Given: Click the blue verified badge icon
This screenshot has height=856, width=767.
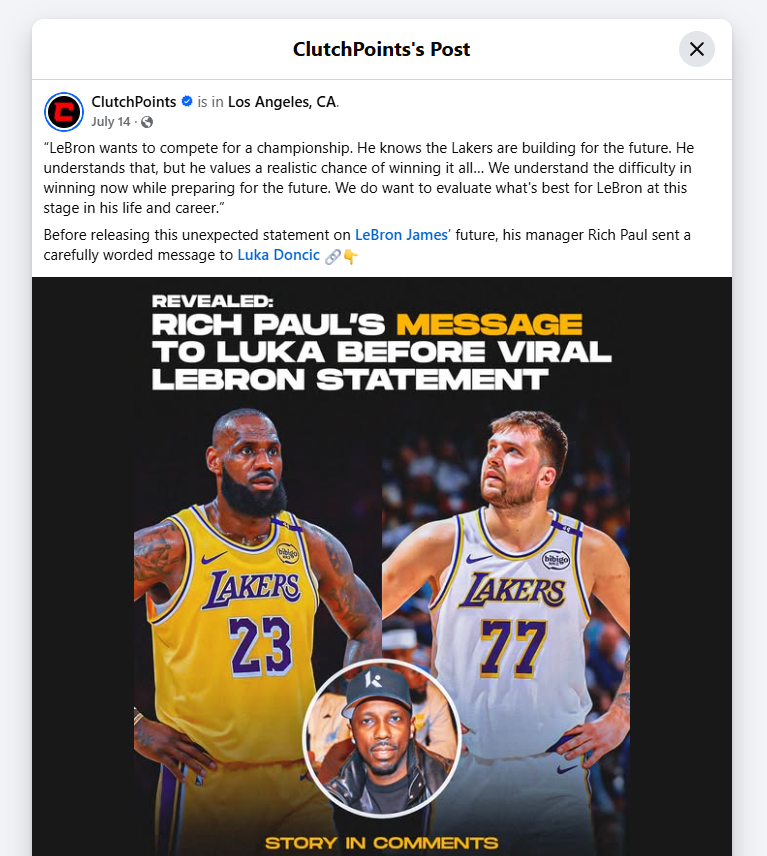Looking at the screenshot, I should coord(187,102).
